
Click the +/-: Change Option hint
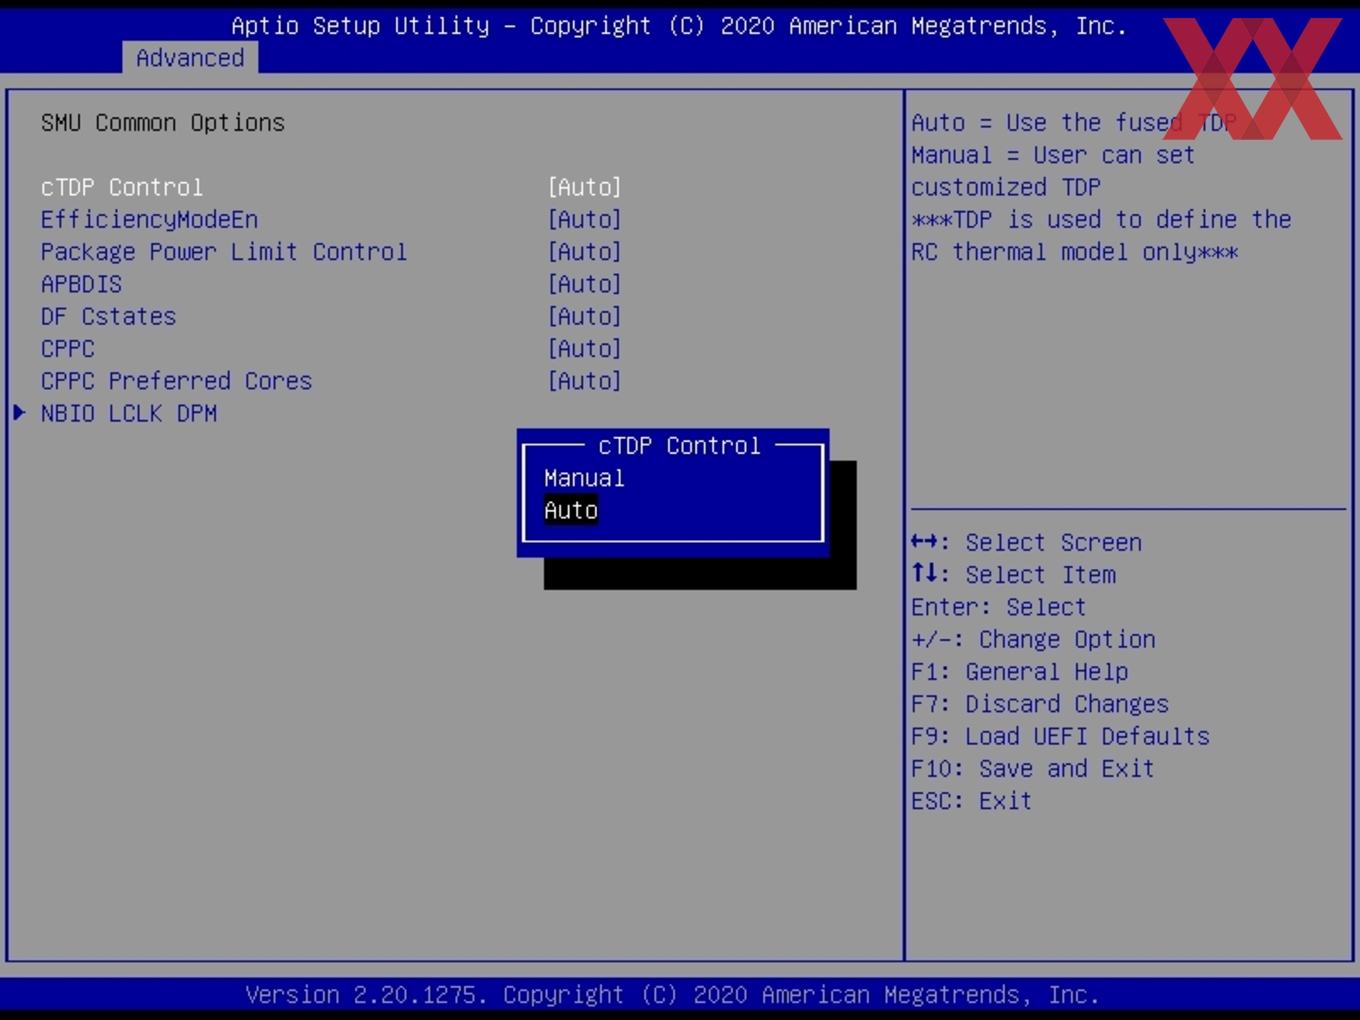pyautogui.click(x=1033, y=639)
